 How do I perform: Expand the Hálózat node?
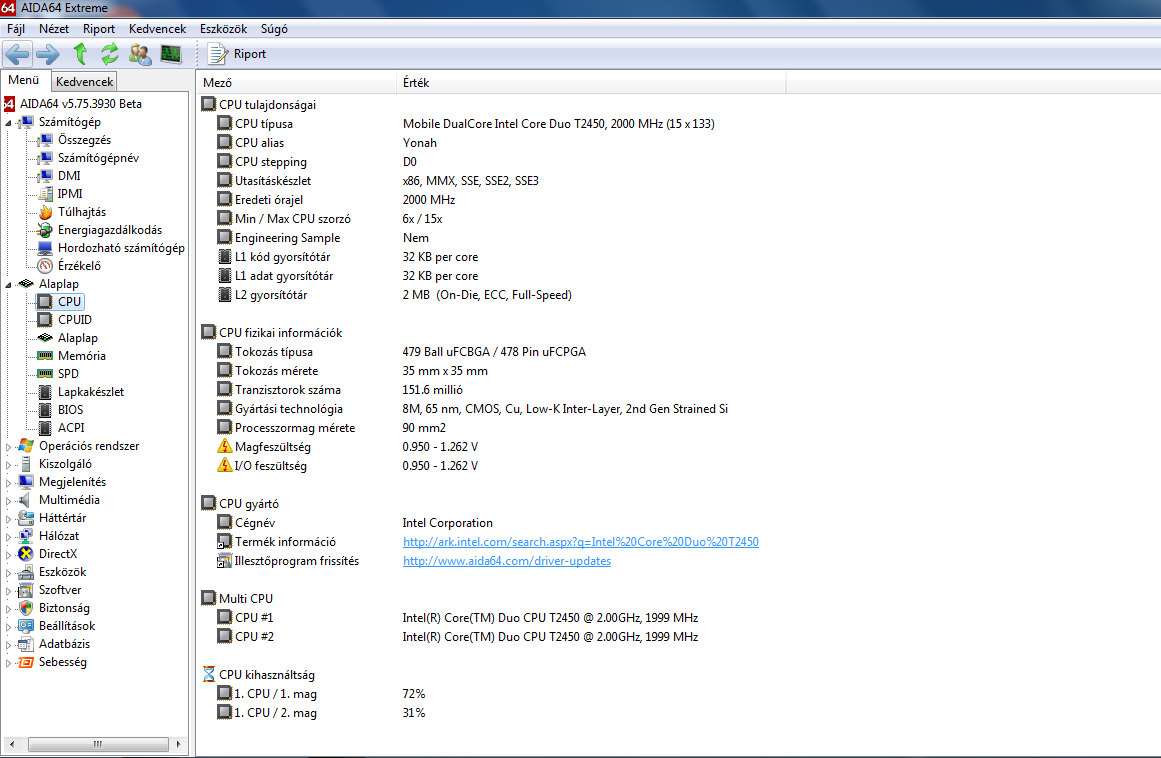pyautogui.click(x=9, y=537)
